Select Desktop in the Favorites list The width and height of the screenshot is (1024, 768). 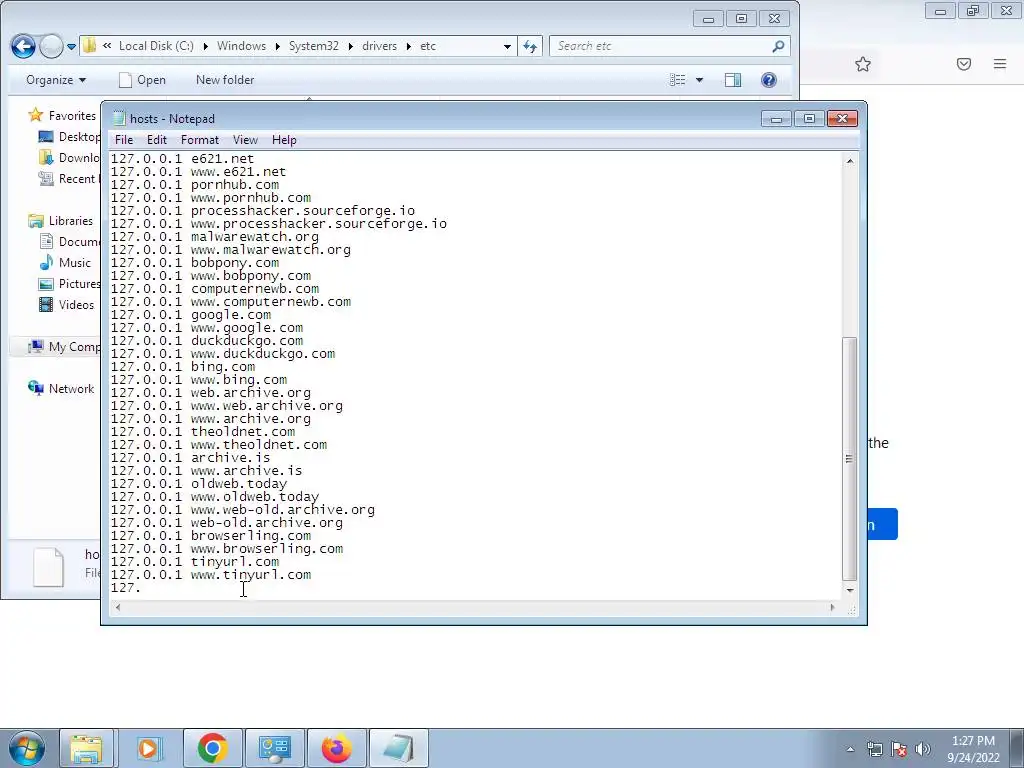69,136
